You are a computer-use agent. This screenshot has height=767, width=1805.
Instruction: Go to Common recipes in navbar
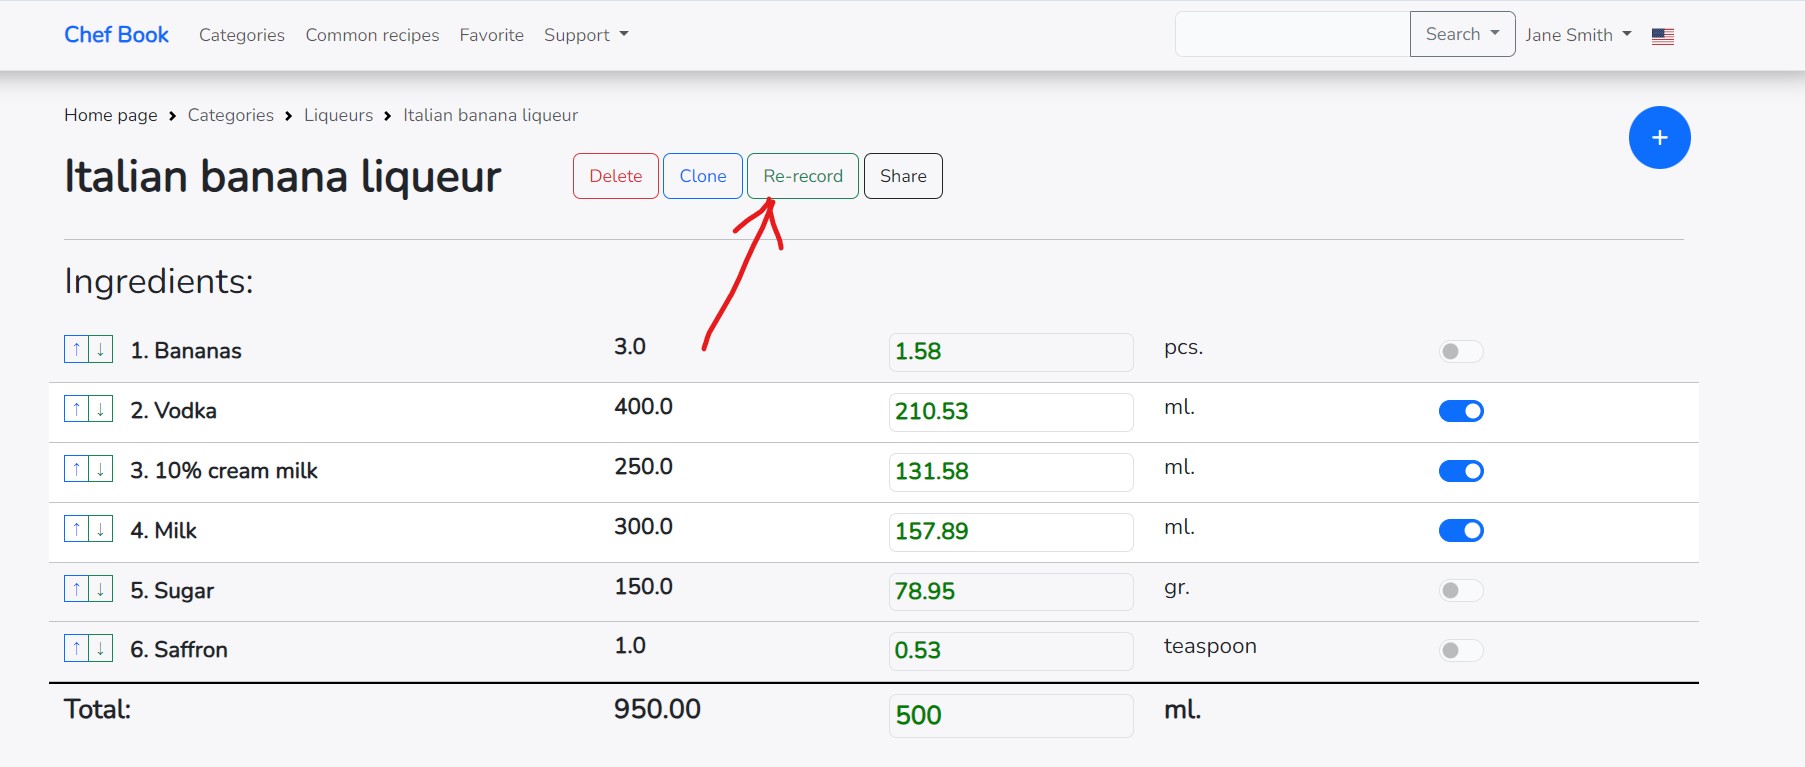pos(372,35)
